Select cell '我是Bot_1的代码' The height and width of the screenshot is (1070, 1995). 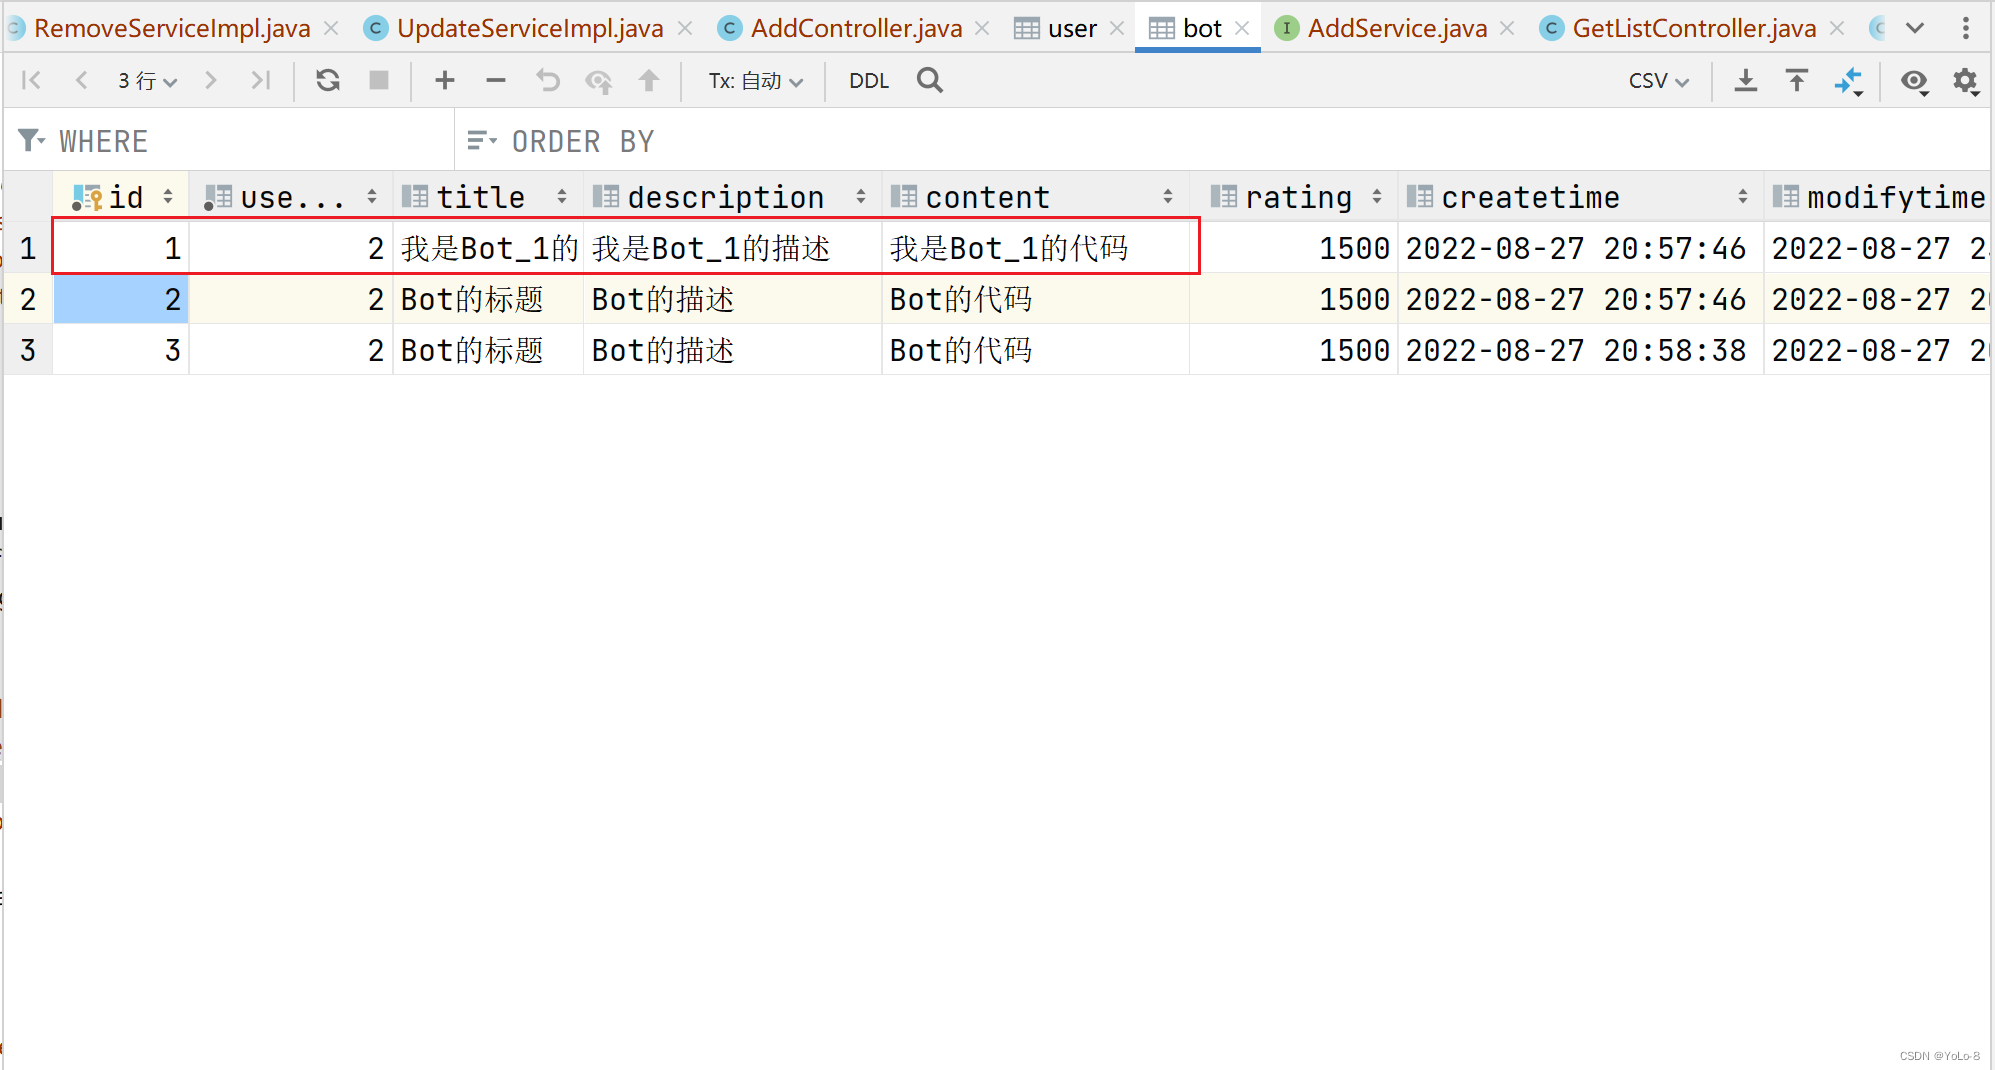1035,248
